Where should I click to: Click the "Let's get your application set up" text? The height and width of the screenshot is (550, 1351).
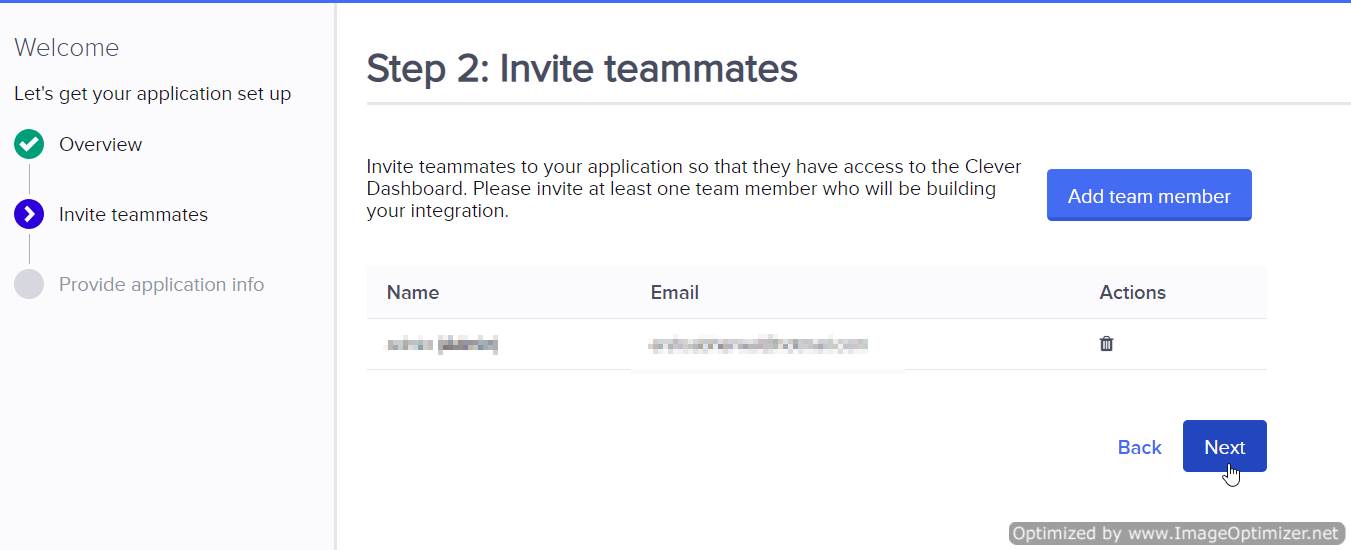pos(152,94)
